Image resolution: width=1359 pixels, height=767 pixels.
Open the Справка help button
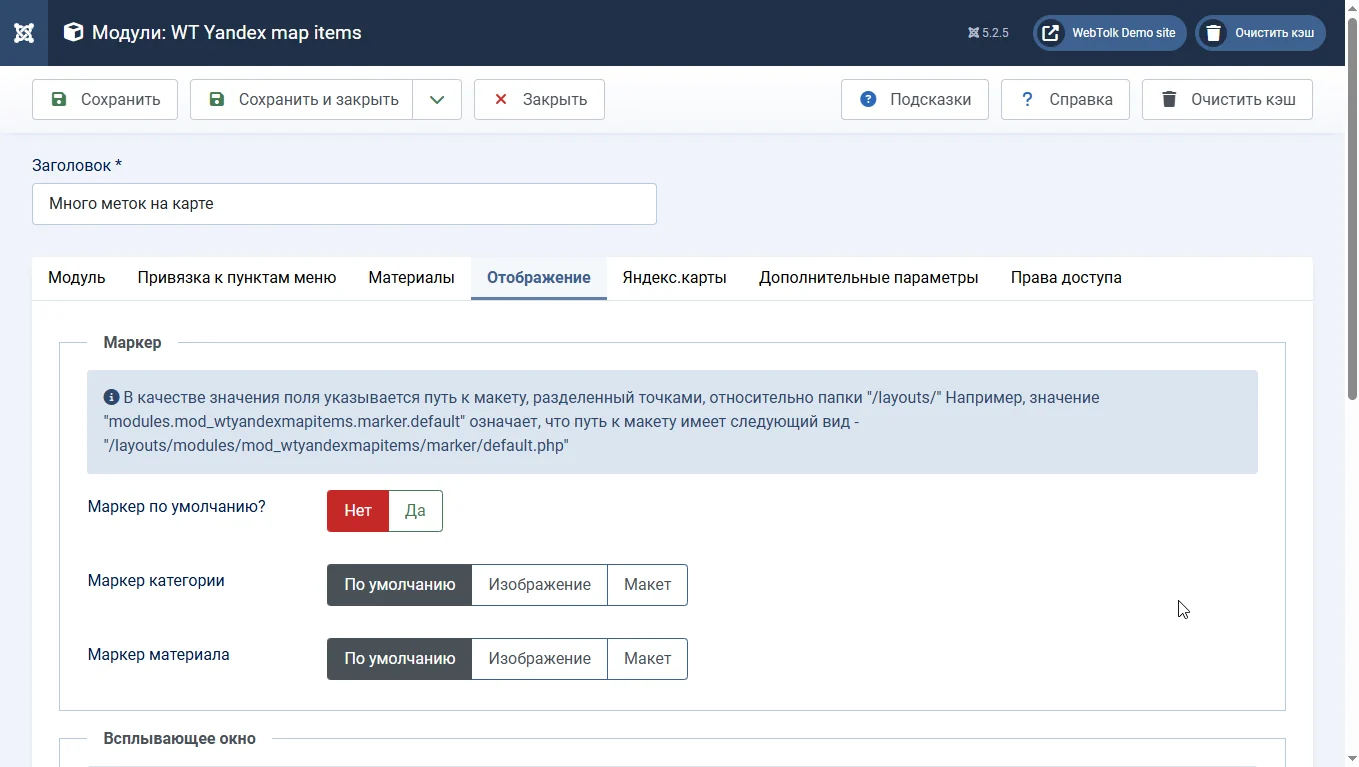[x=1065, y=99]
